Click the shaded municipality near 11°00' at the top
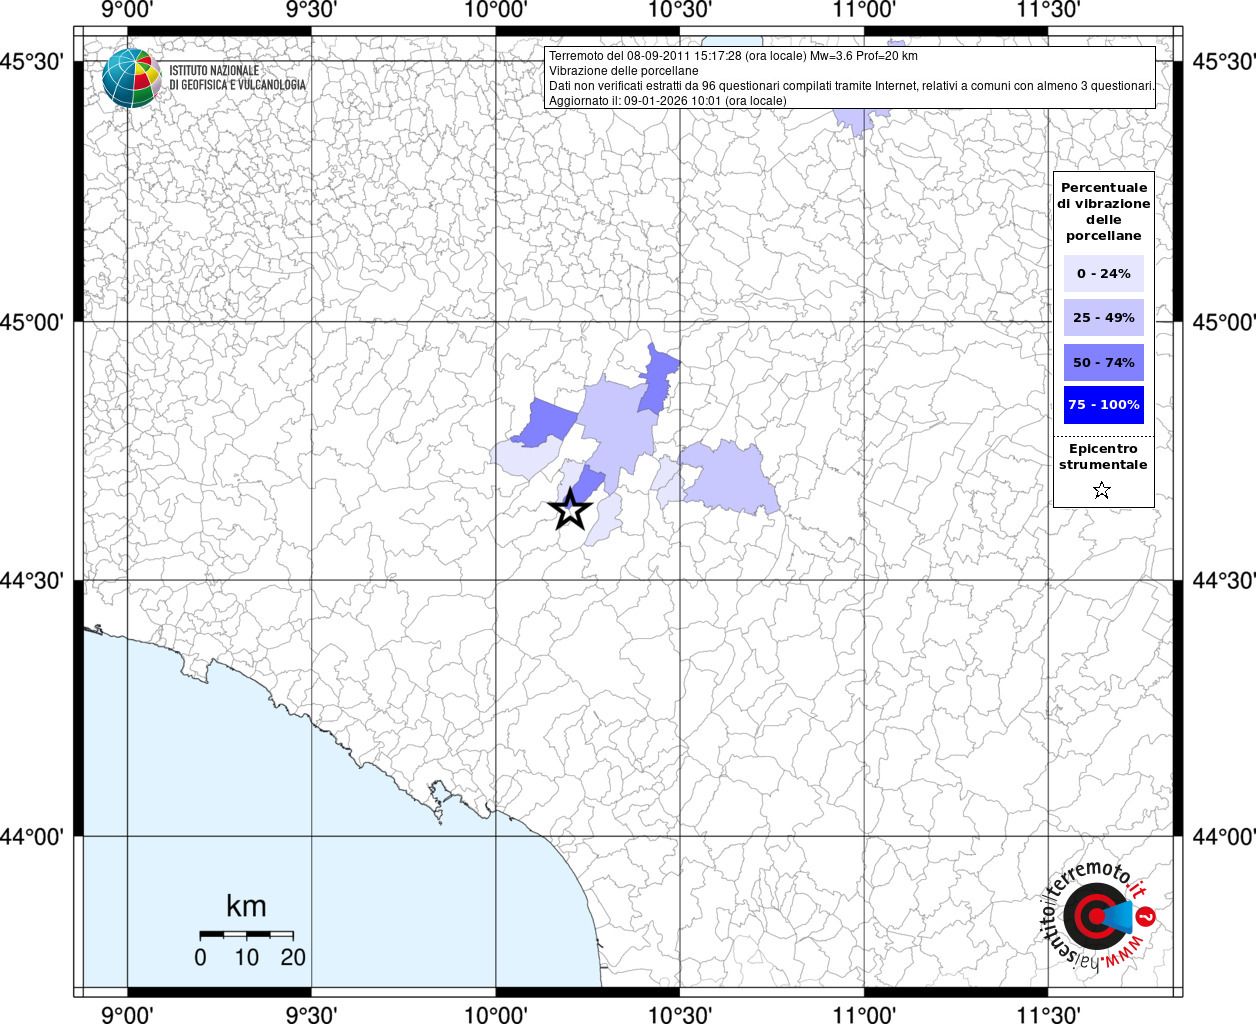The width and height of the screenshot is (1256, 1024). [862, 119]
